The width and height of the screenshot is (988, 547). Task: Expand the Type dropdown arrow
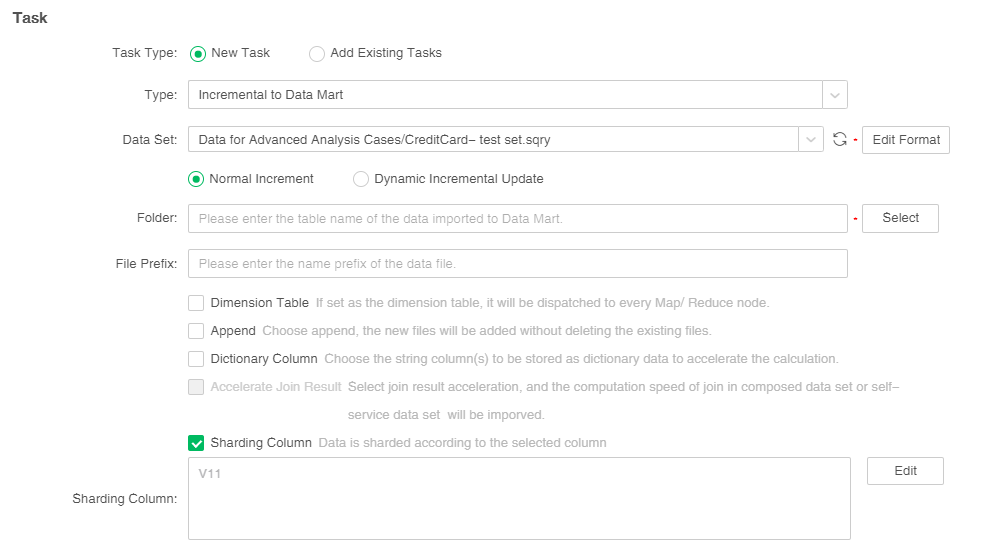pos(835,95)
